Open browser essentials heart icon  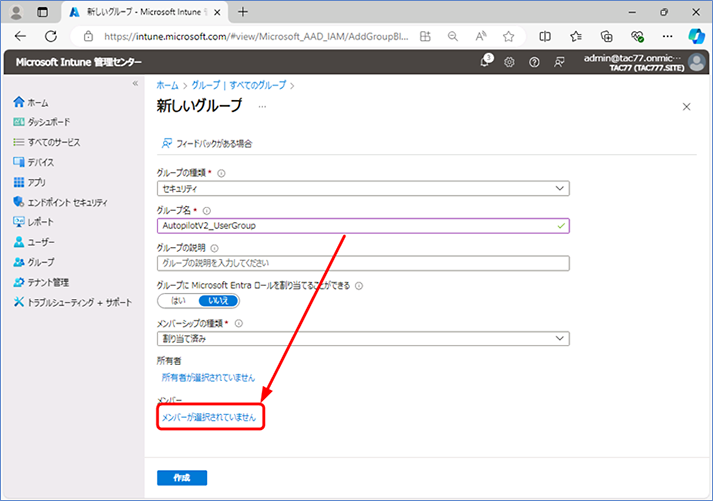coord(637,36)
